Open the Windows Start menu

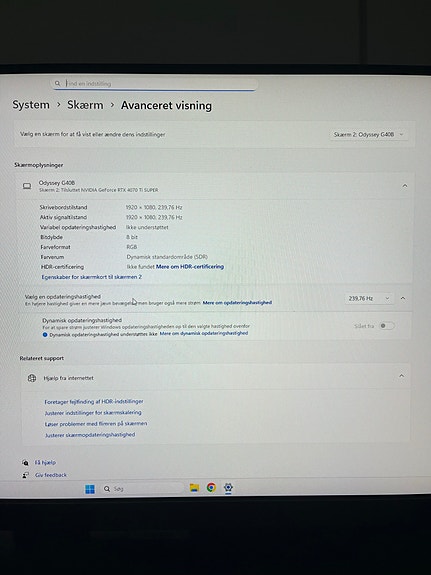point(90,489)
